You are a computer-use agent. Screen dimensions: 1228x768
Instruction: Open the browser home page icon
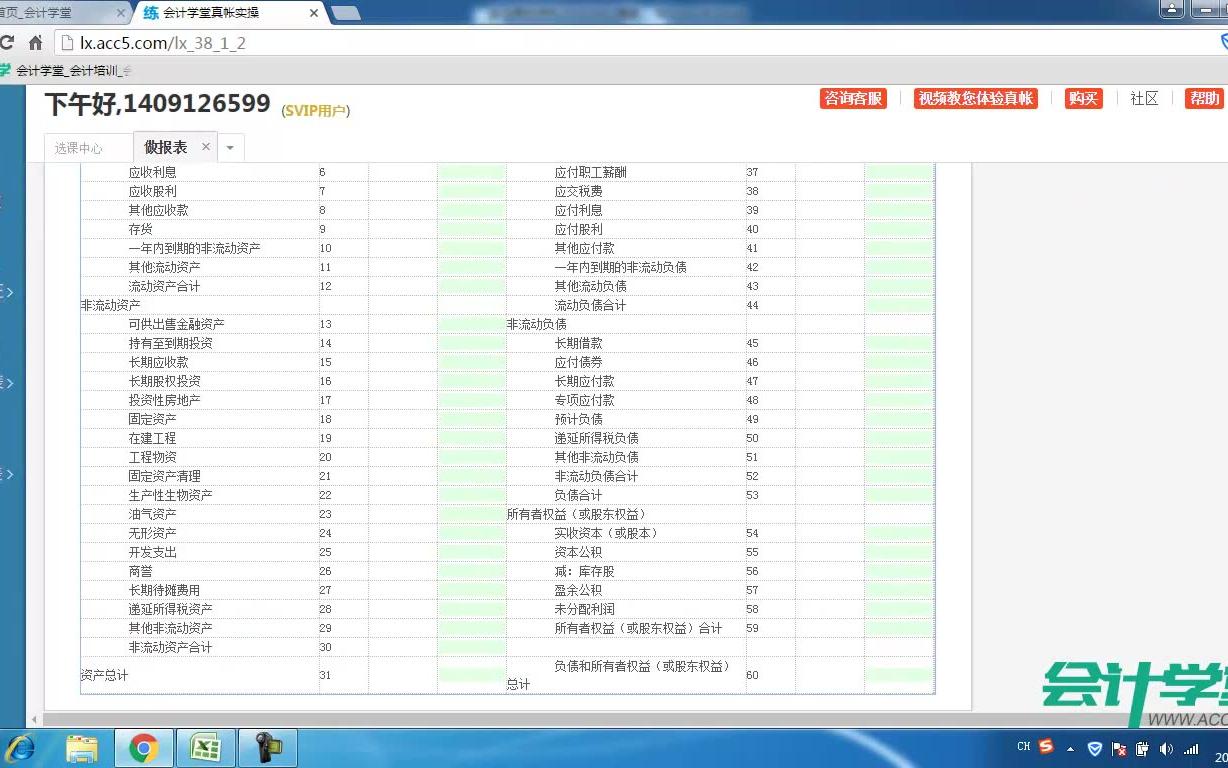click(34, 43)
